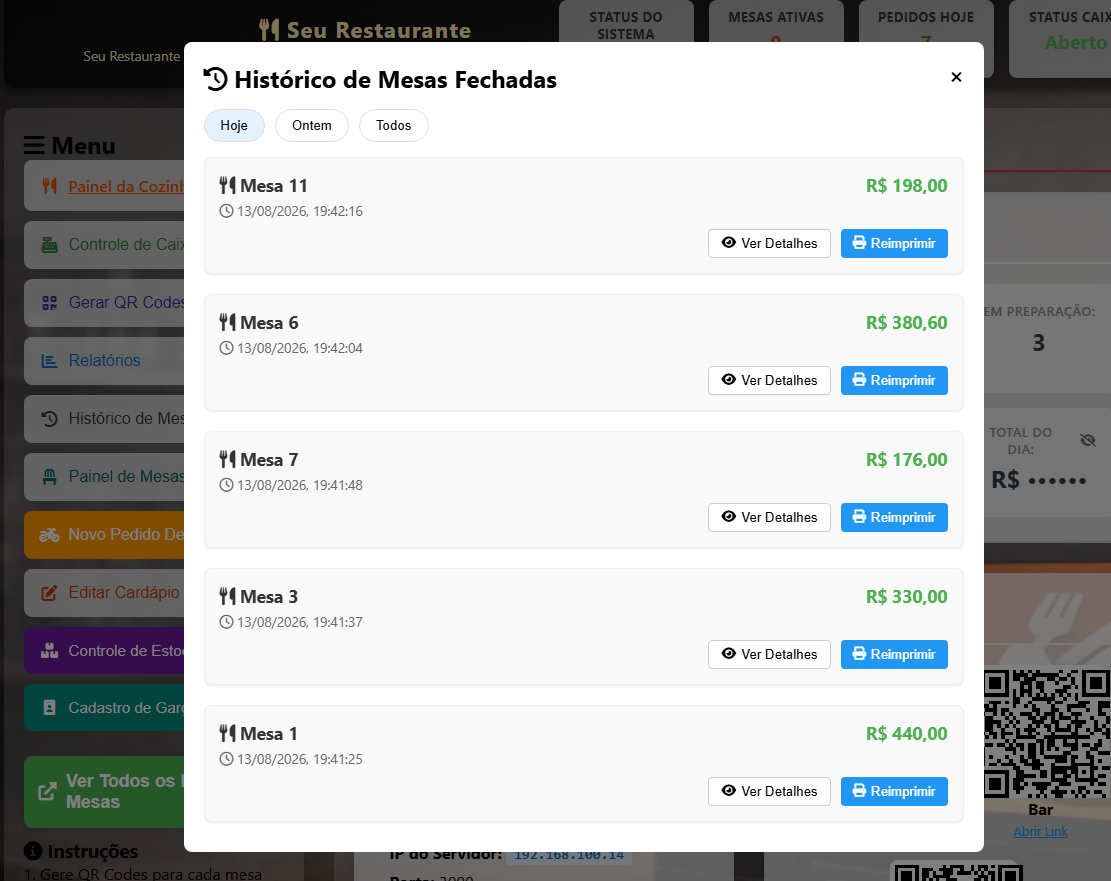Click eye icon for Mesa 1 details
This screenshot has width=1111, height=881.
[x=728, y=790]
